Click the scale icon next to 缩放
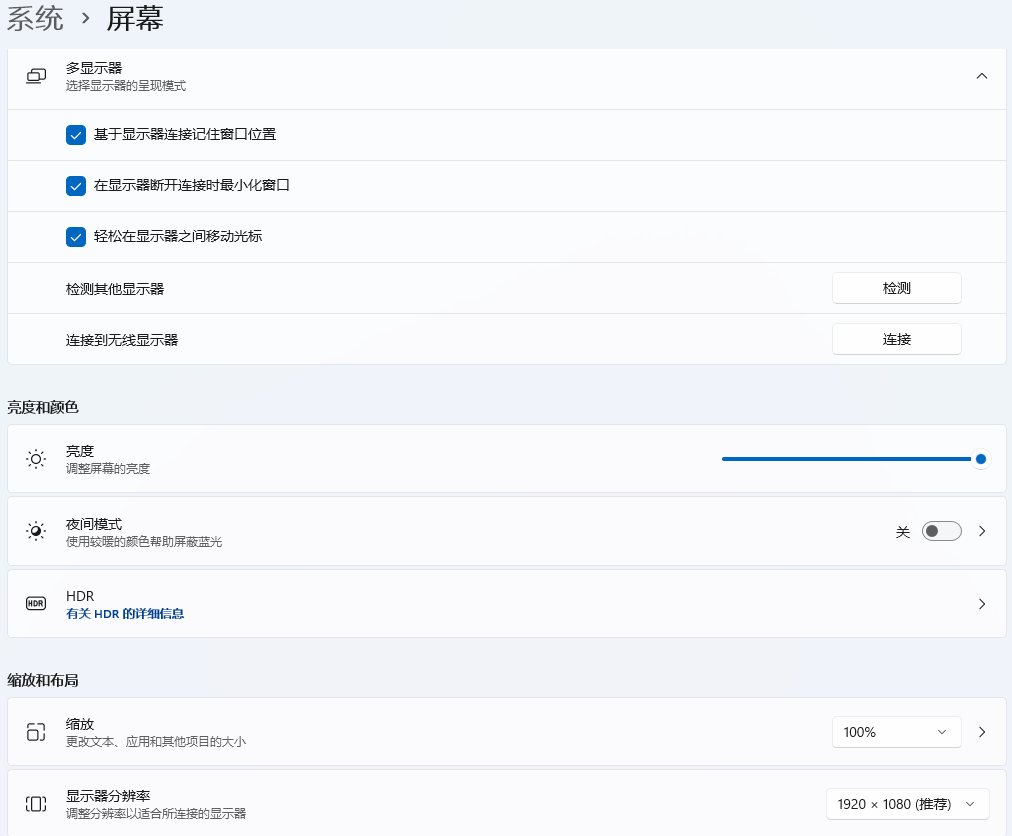Screen dimensions: 1012x836 tap(36, 732)
